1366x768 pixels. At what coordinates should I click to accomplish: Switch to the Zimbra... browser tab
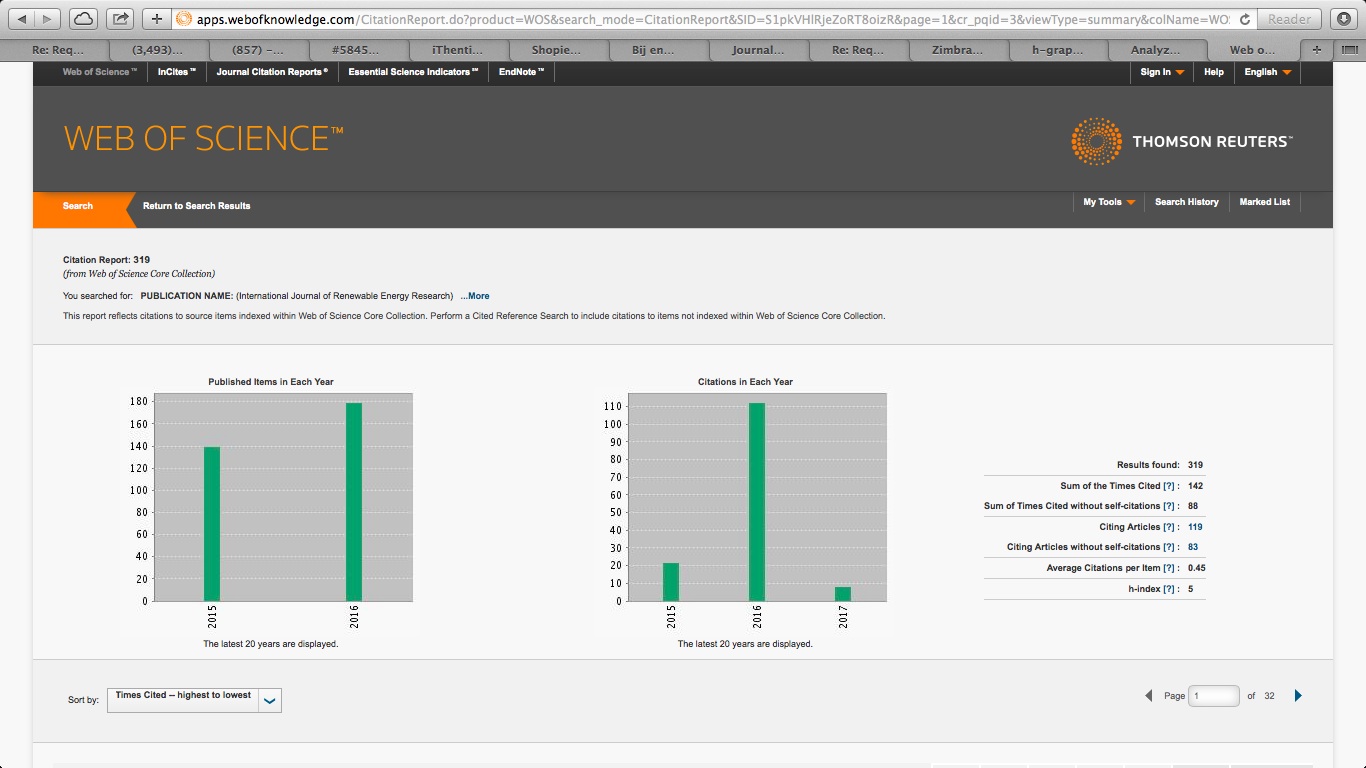957,49
